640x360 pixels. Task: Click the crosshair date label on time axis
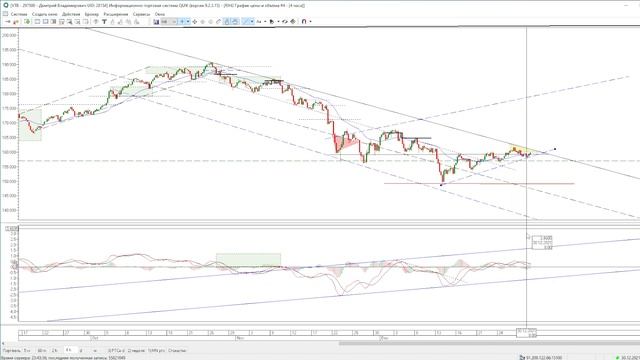point(527,333)
